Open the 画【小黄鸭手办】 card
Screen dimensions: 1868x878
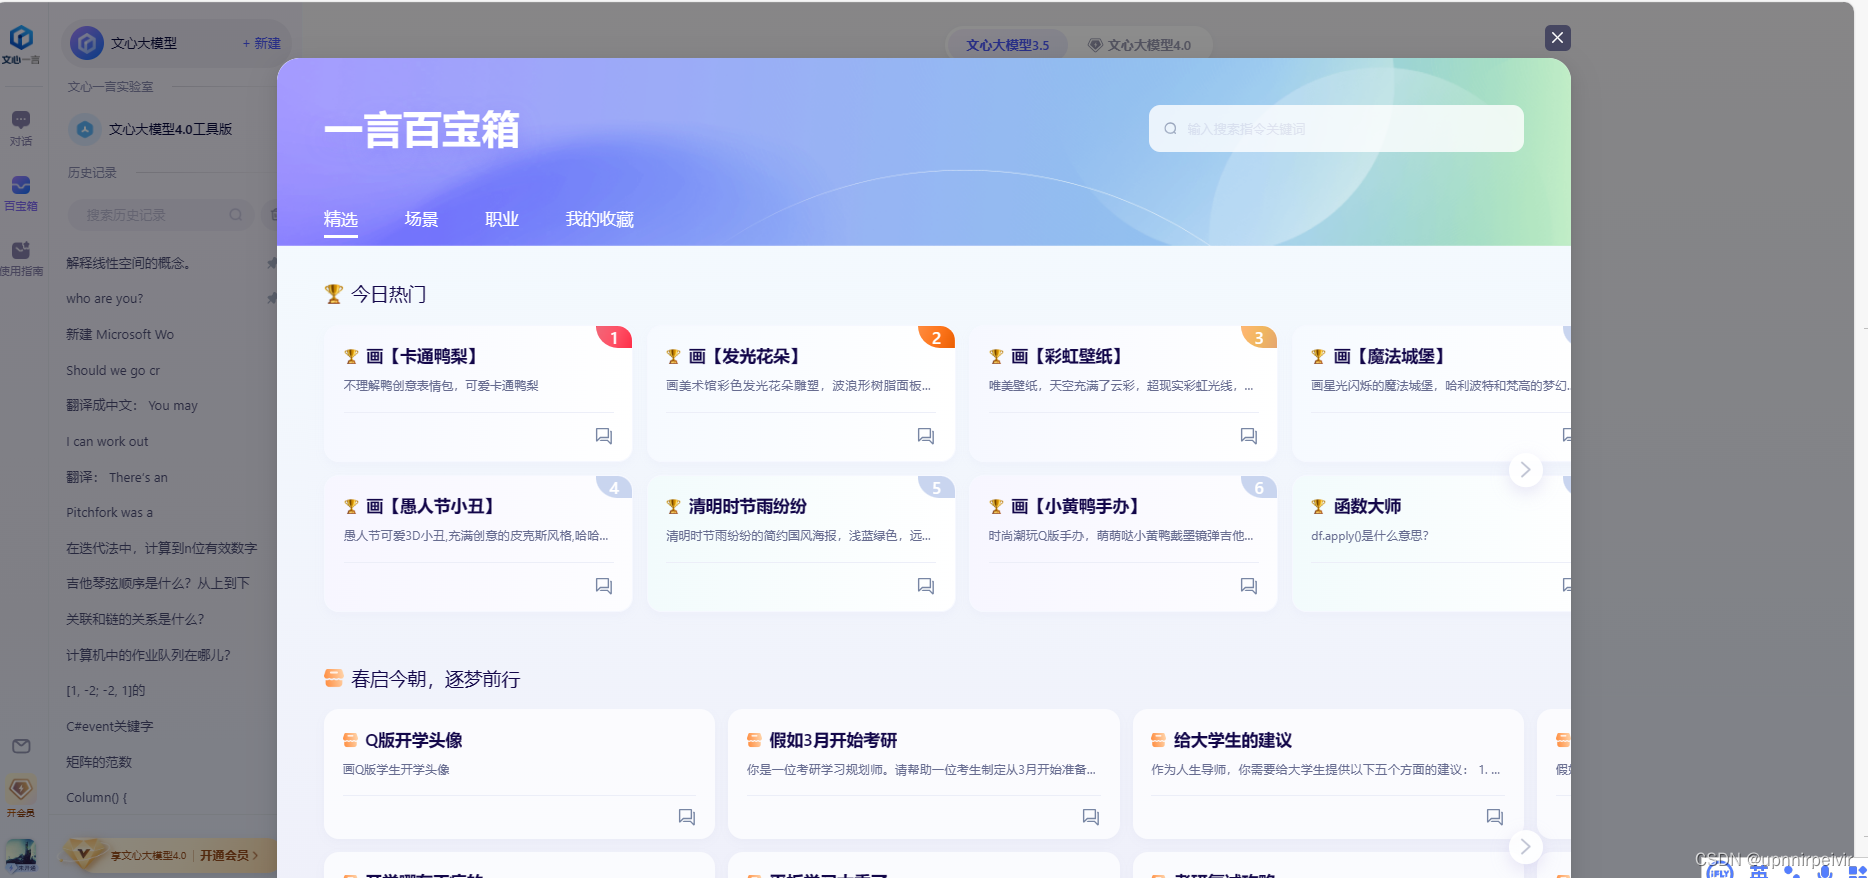tap(1123, 543)
